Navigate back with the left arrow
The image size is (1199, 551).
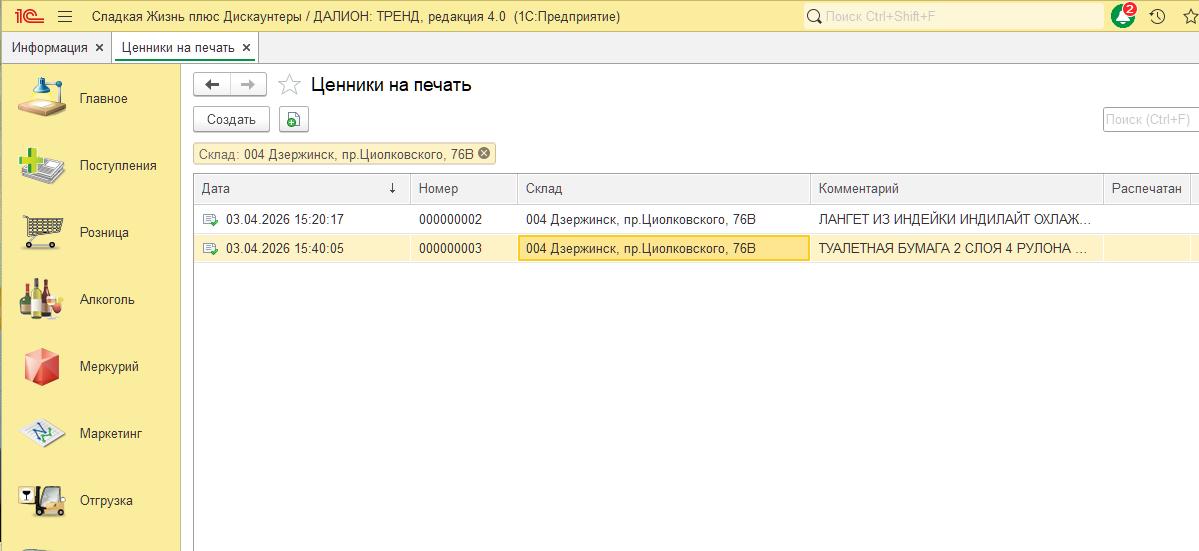(x=212, y=85)
